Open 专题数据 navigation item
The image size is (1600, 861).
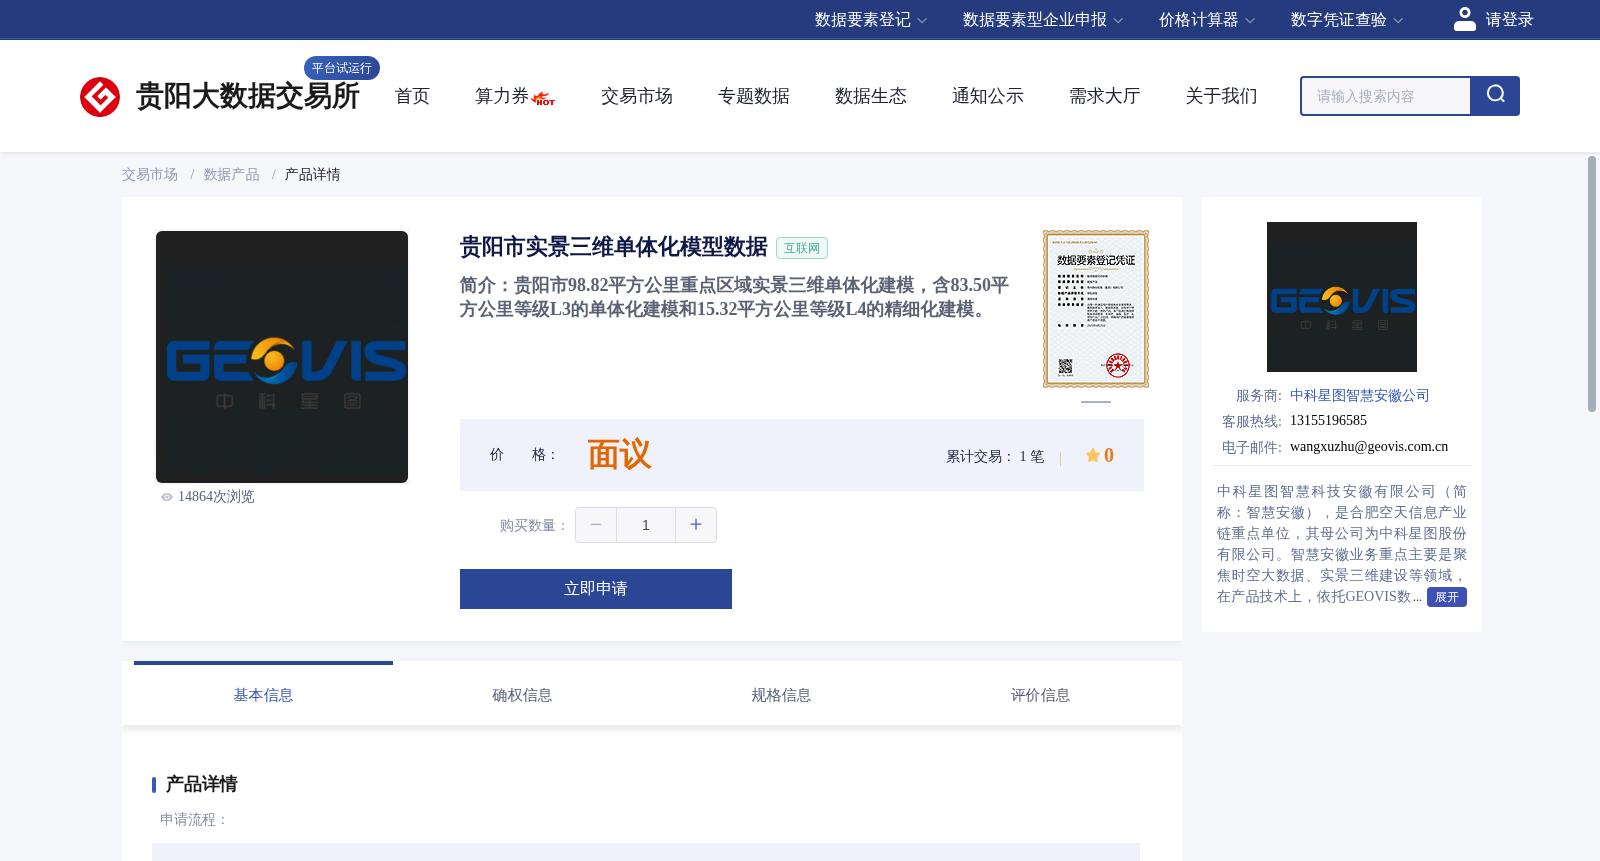754,96
